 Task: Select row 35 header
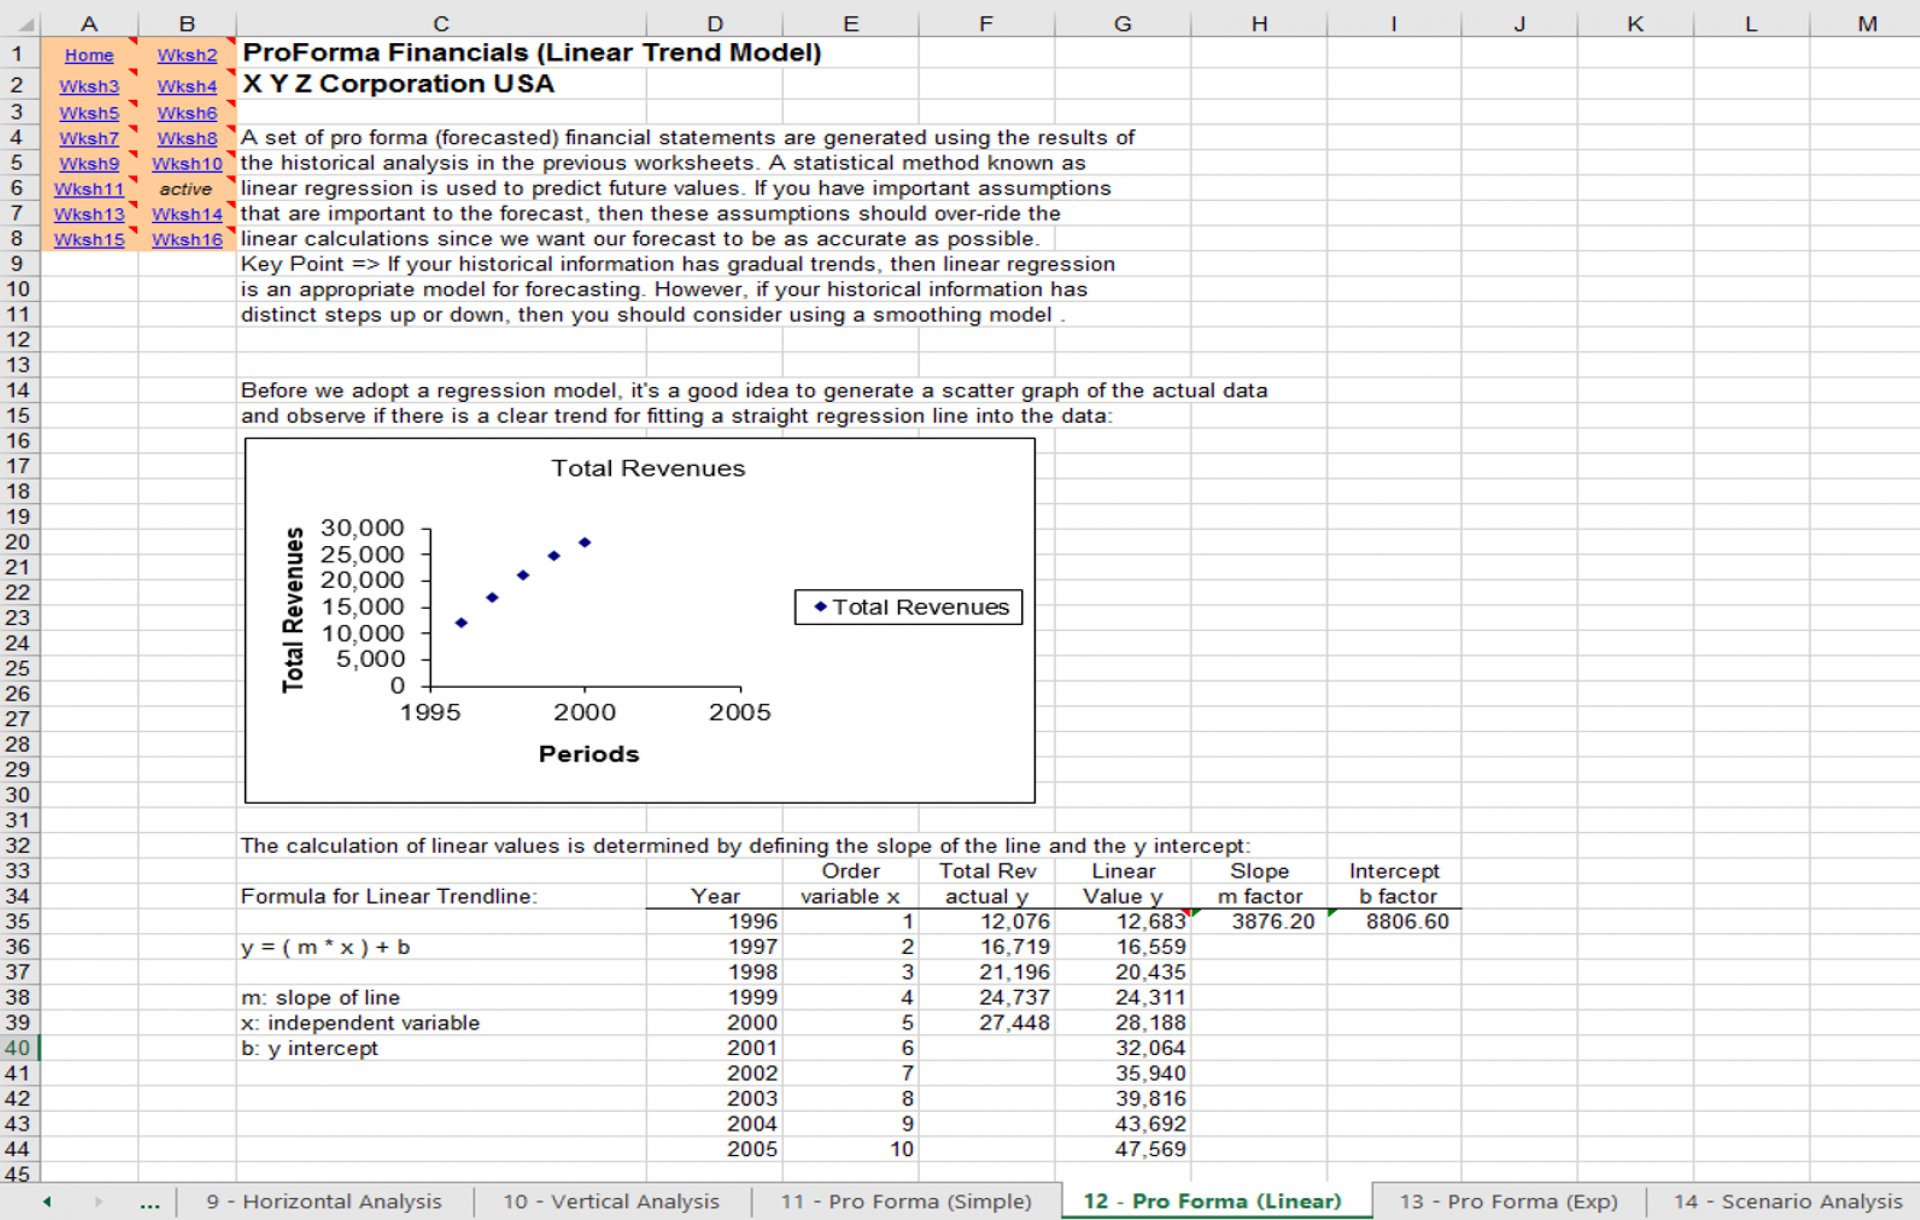pos(18,921)
